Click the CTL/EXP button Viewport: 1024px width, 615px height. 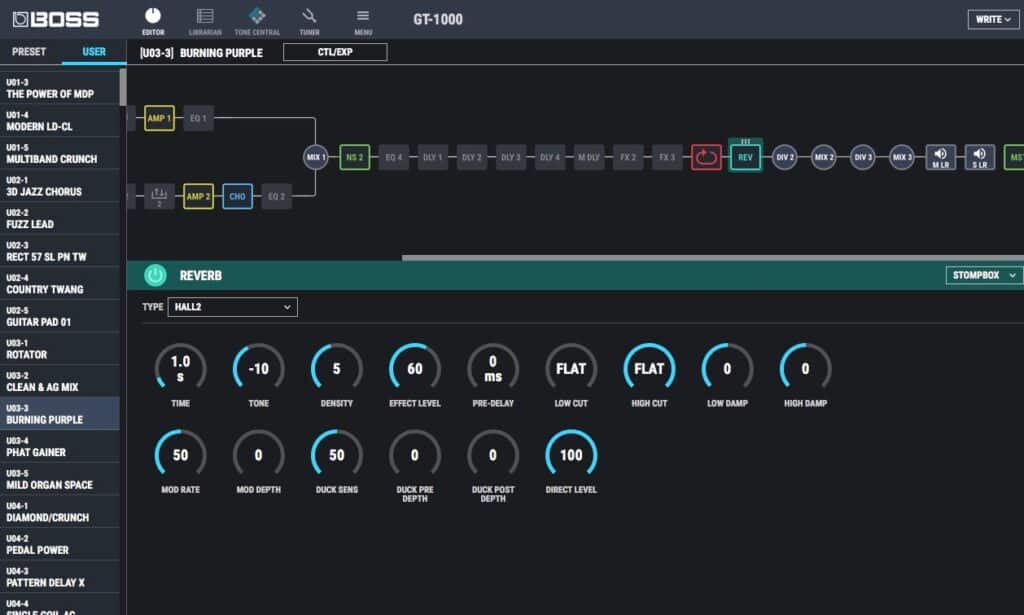click(x=335, y=52)
